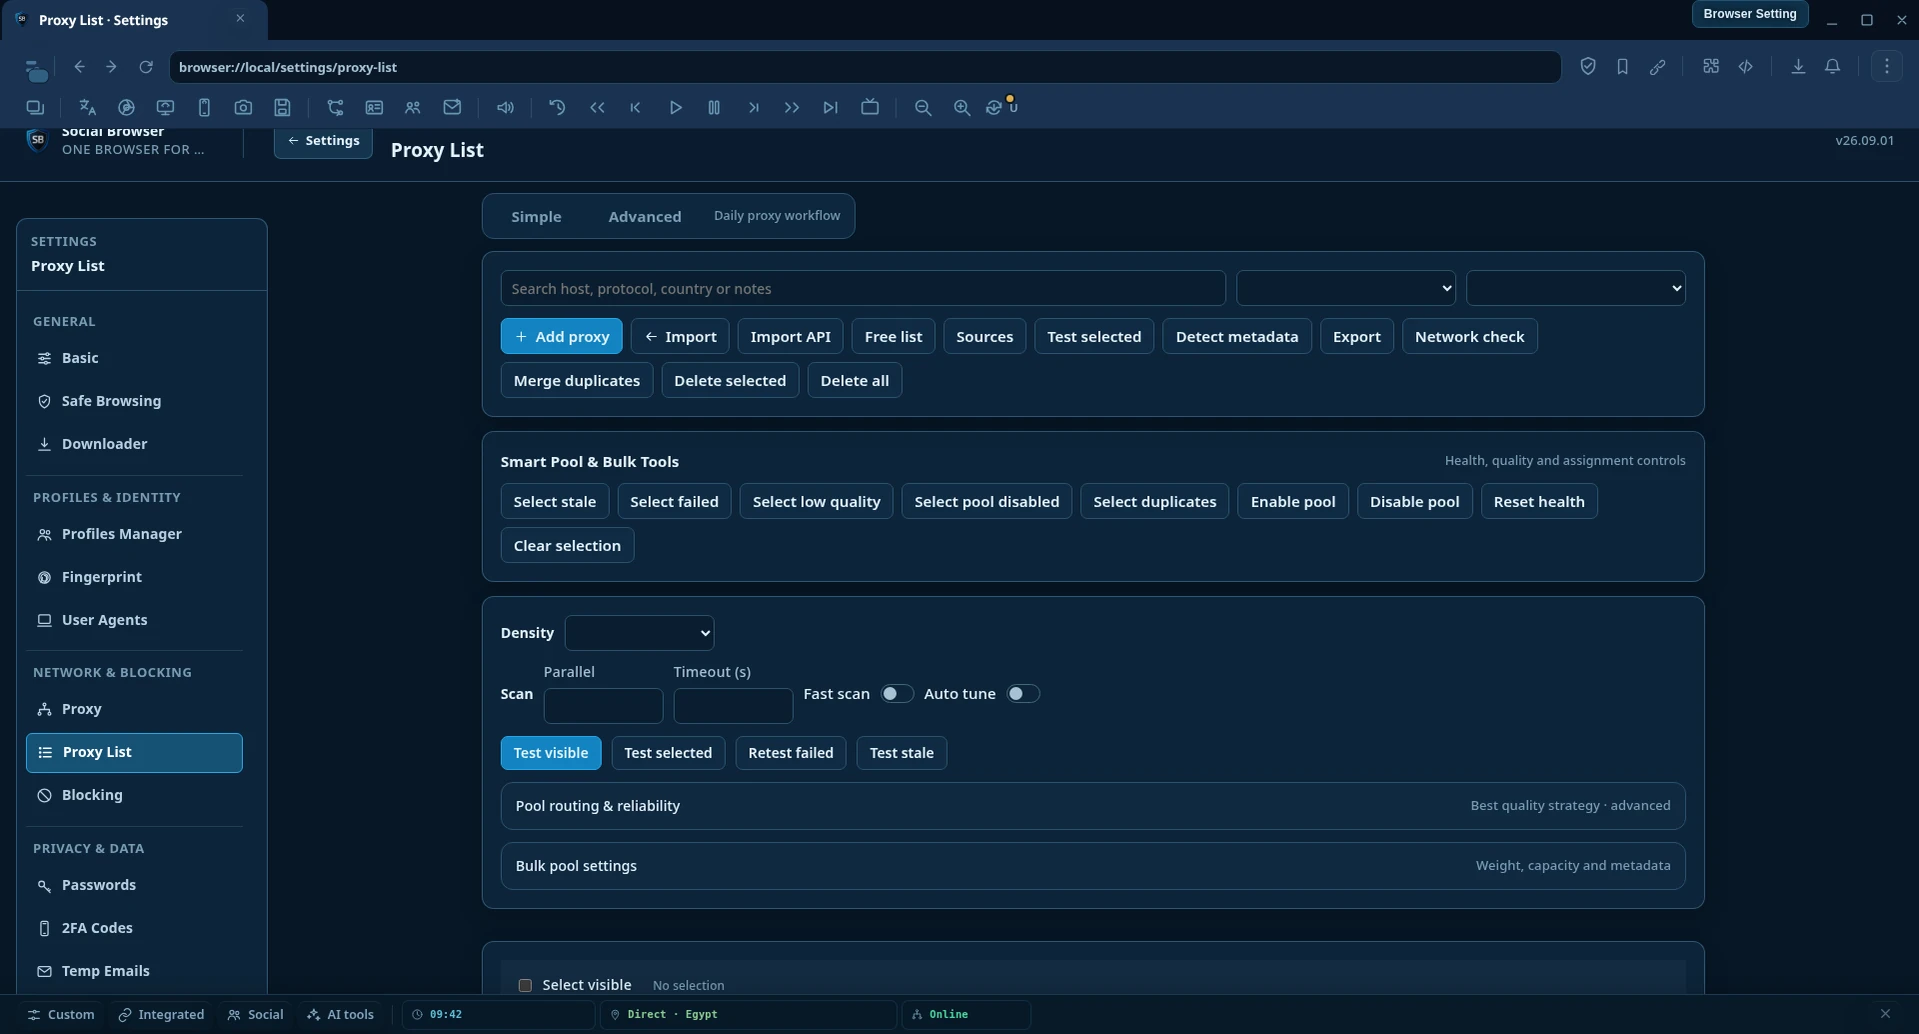Open the three-dot browser menu
Viewport: 1919px width, 1034px height.
click(1887, 67)
